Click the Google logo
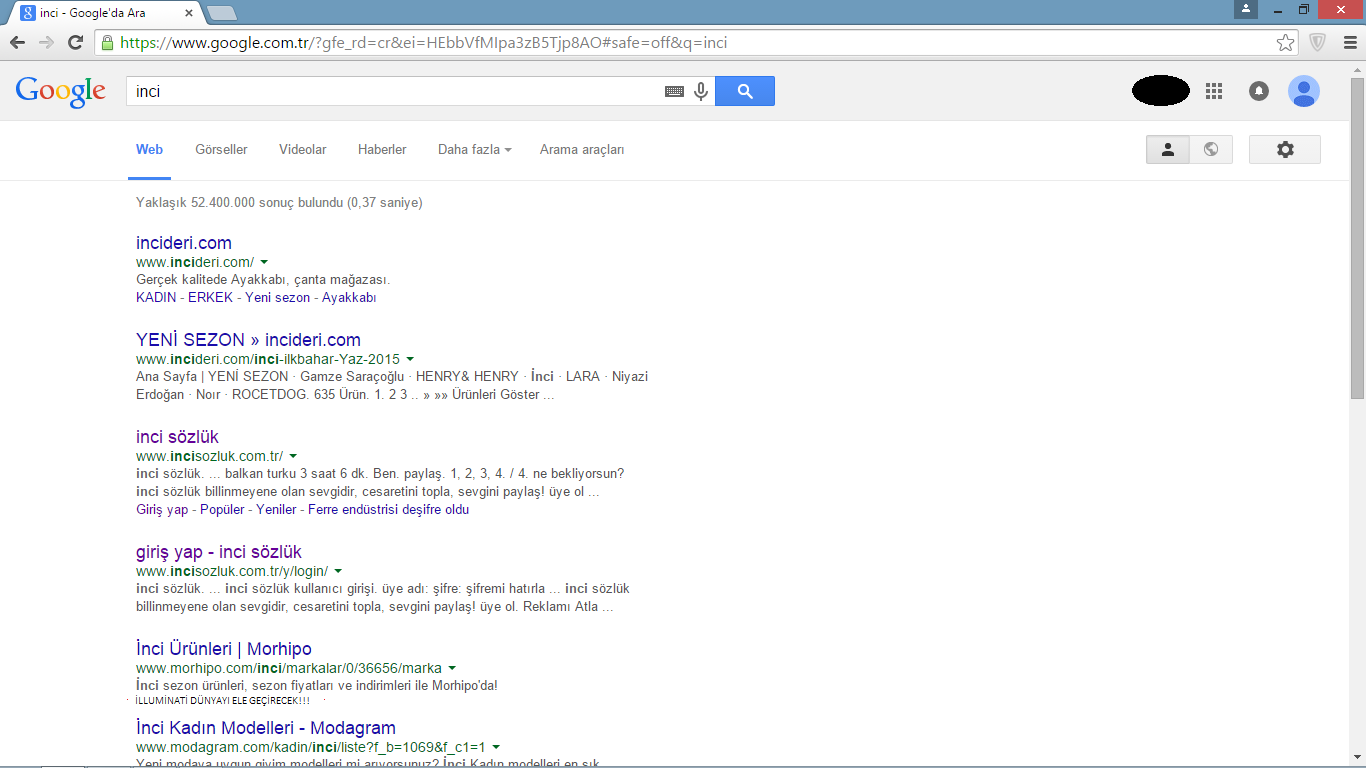Screen dimensions: 1366x768 [x=61, y=91]
